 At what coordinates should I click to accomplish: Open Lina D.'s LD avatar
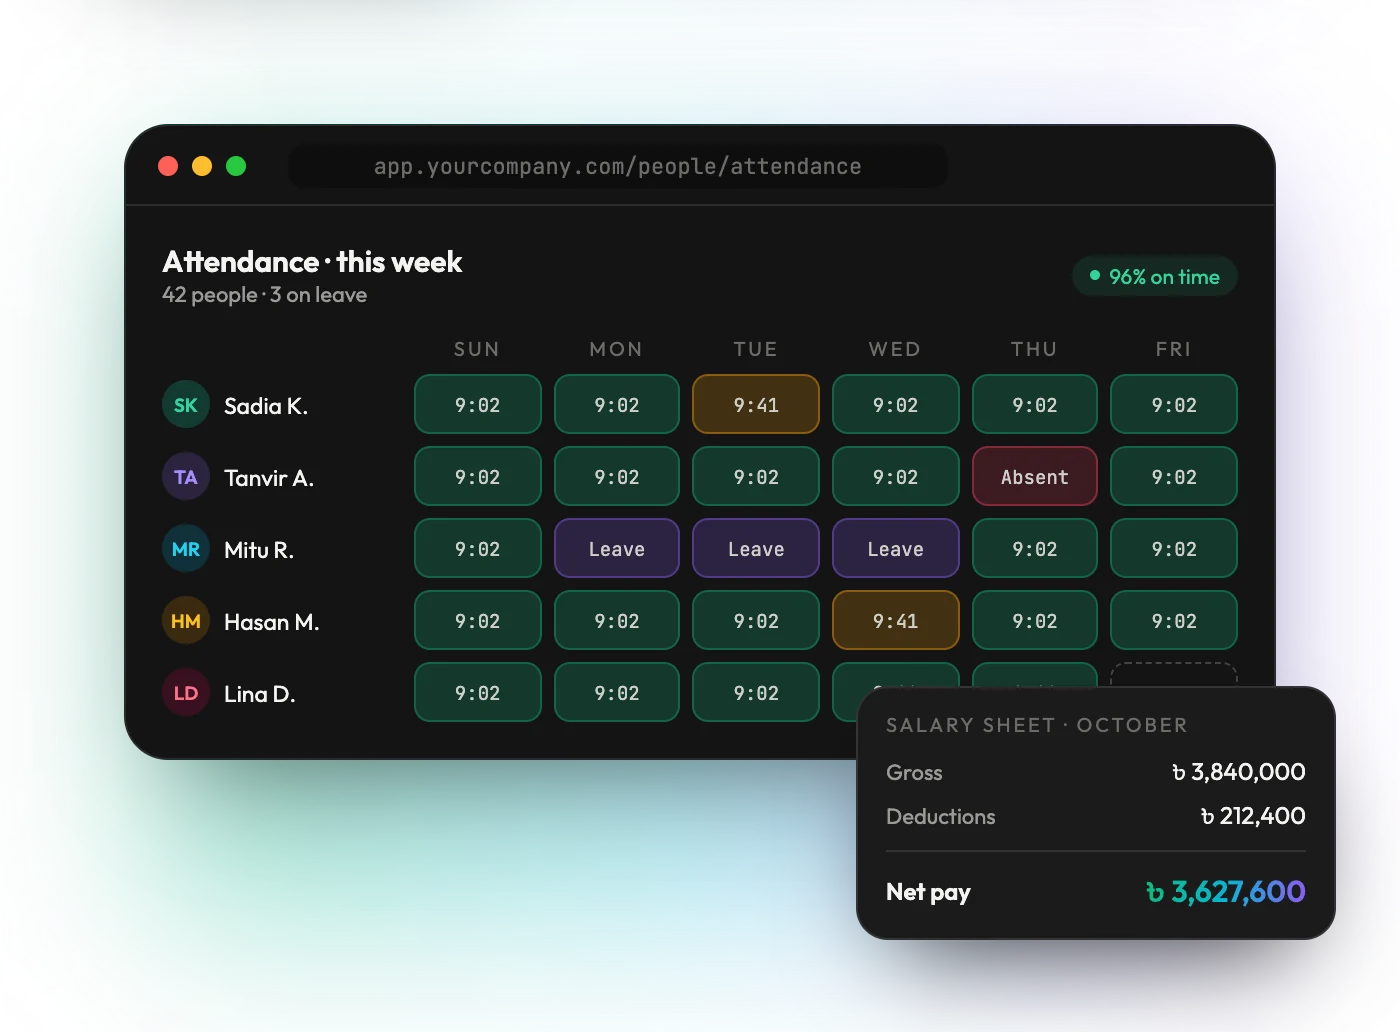point(186,693)
